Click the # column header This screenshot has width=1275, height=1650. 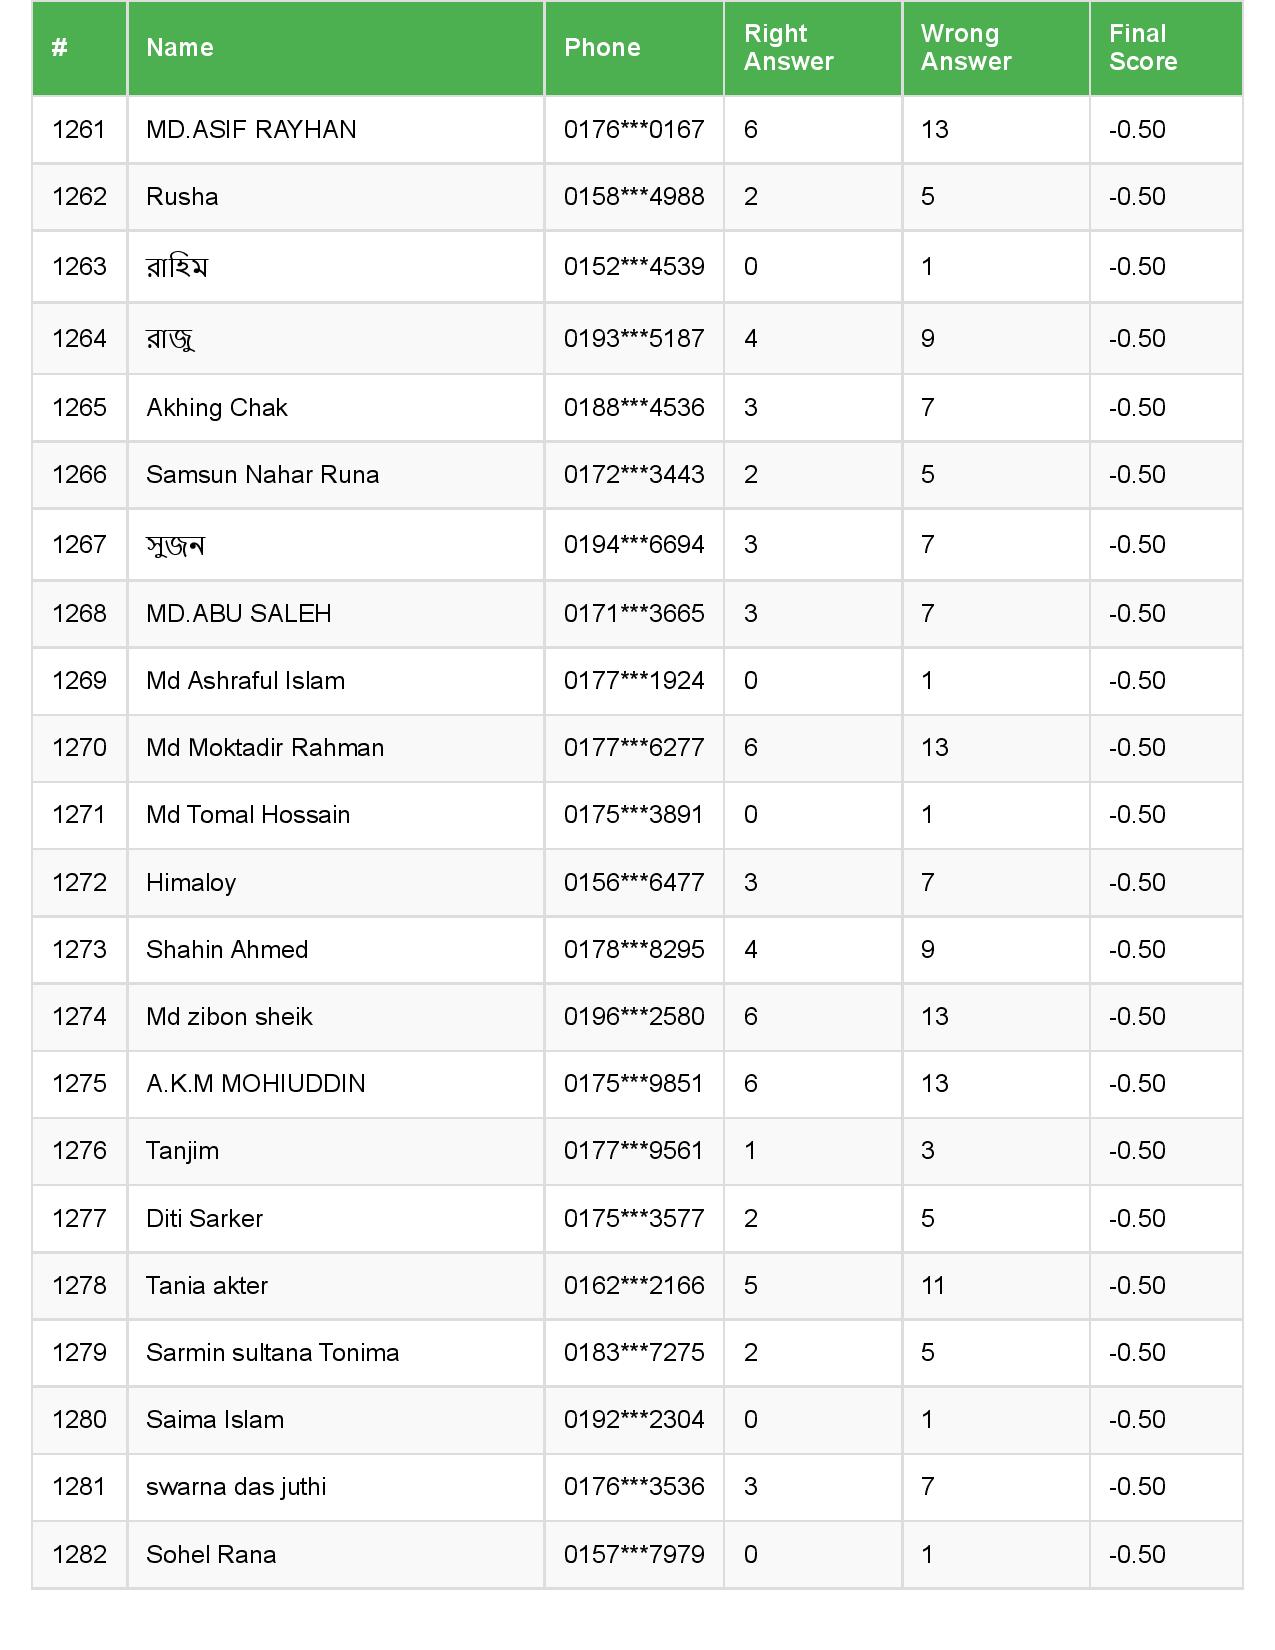click(x=60, y=48)
